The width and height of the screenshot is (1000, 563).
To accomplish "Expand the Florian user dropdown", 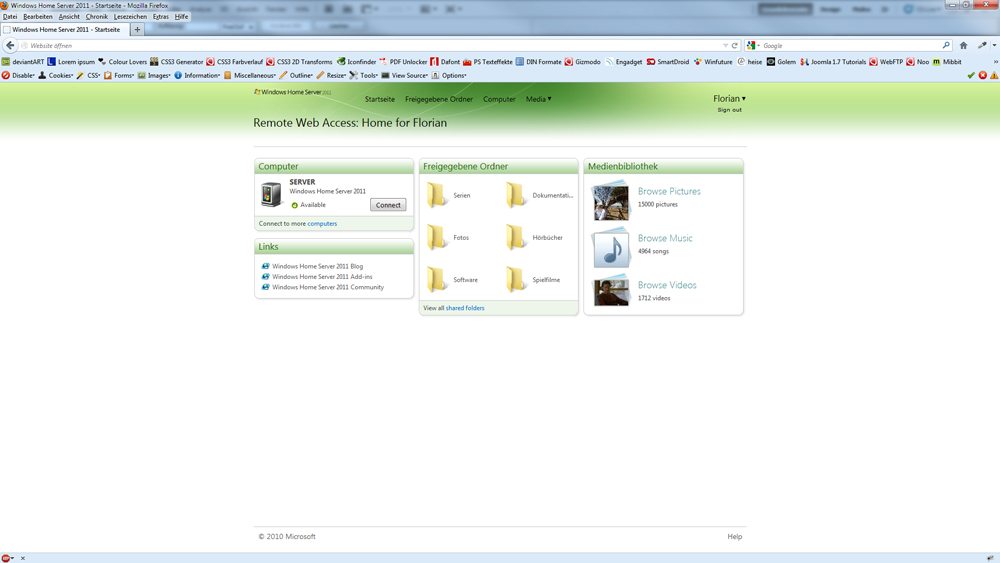I will pyautogui.click(x=729, y=98).
